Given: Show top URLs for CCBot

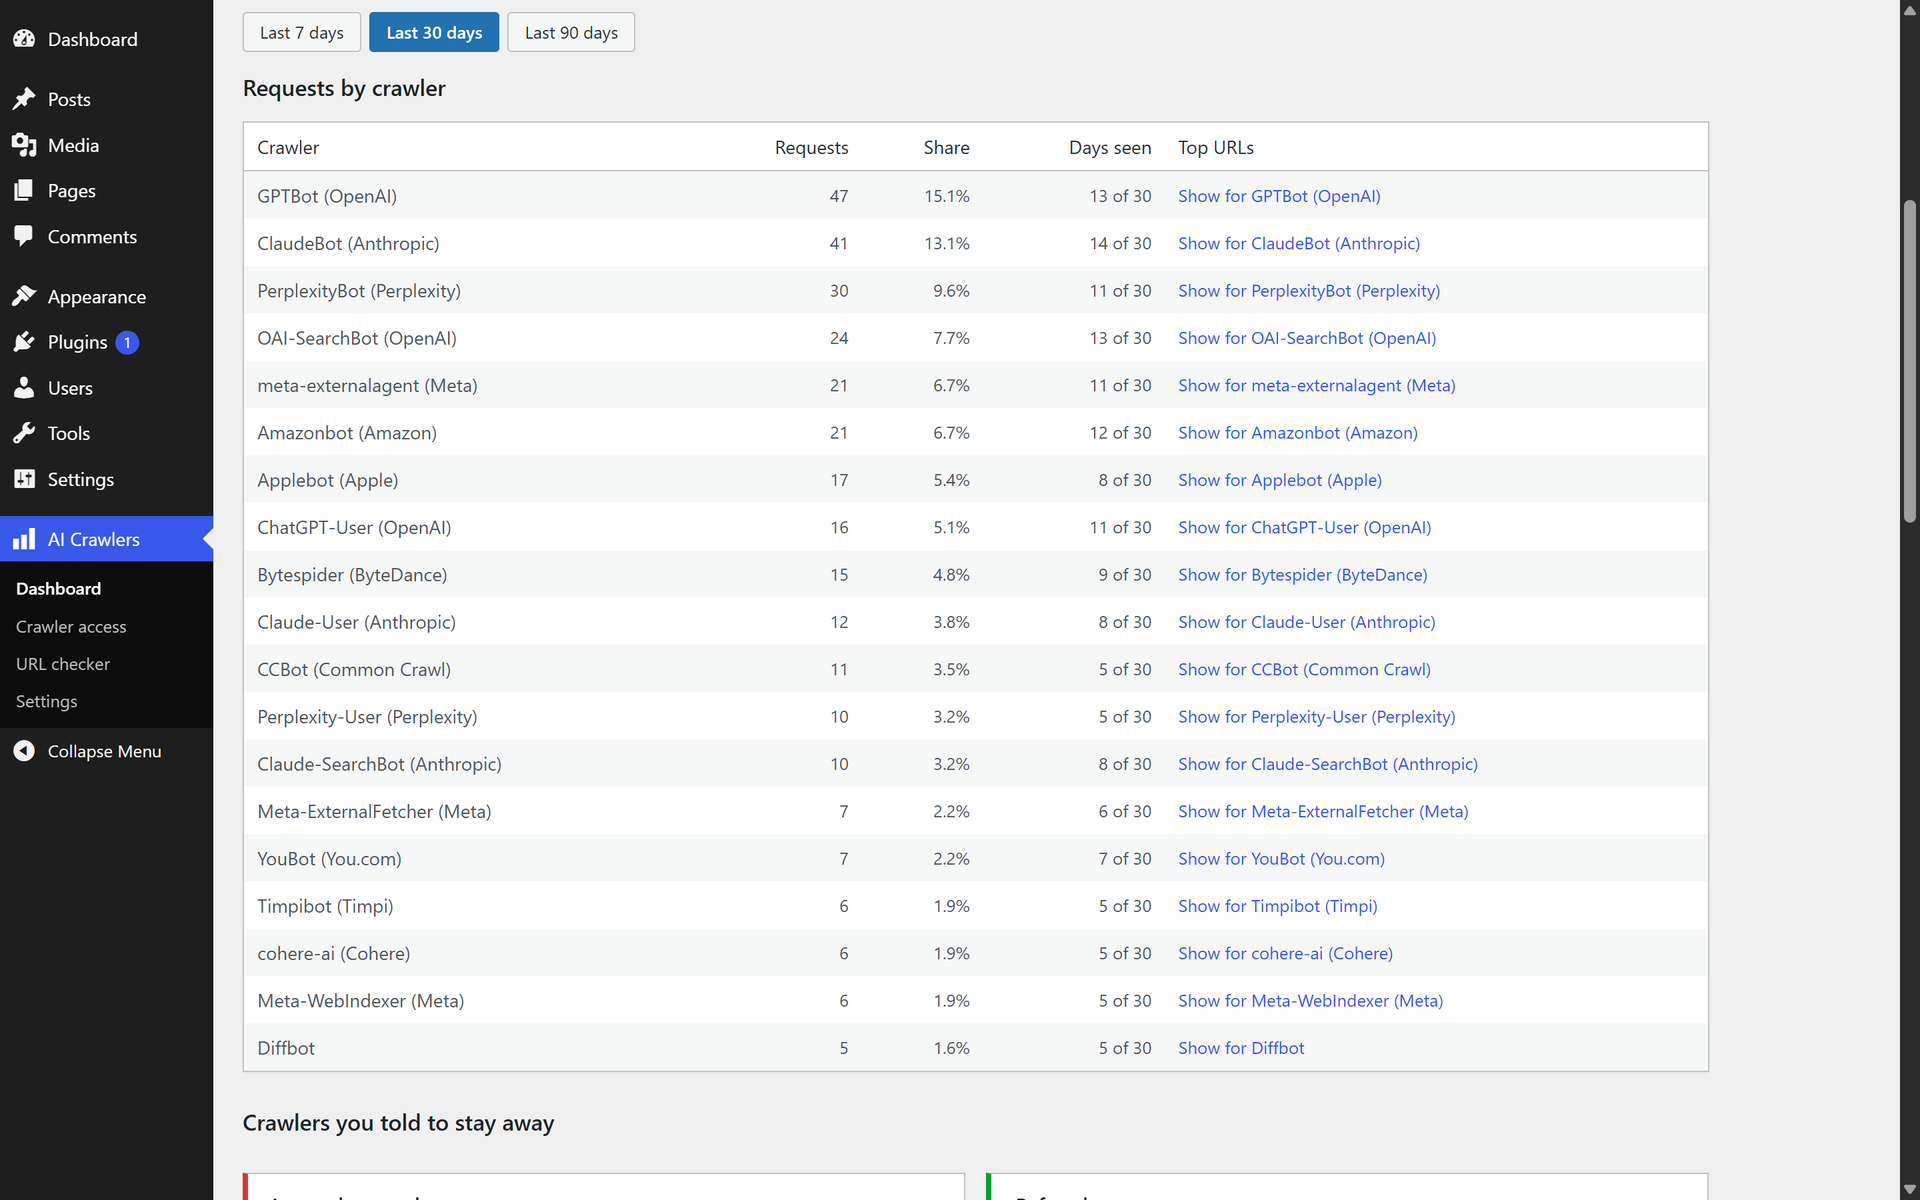Looking at the screenshot, I should tap(1304, 669).
